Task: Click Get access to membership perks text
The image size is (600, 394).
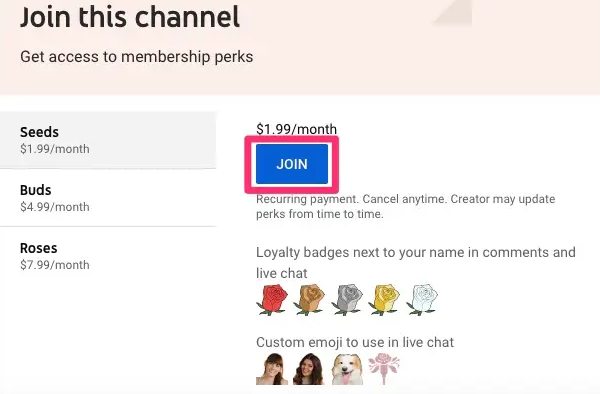Action: [x=137, y=57]
